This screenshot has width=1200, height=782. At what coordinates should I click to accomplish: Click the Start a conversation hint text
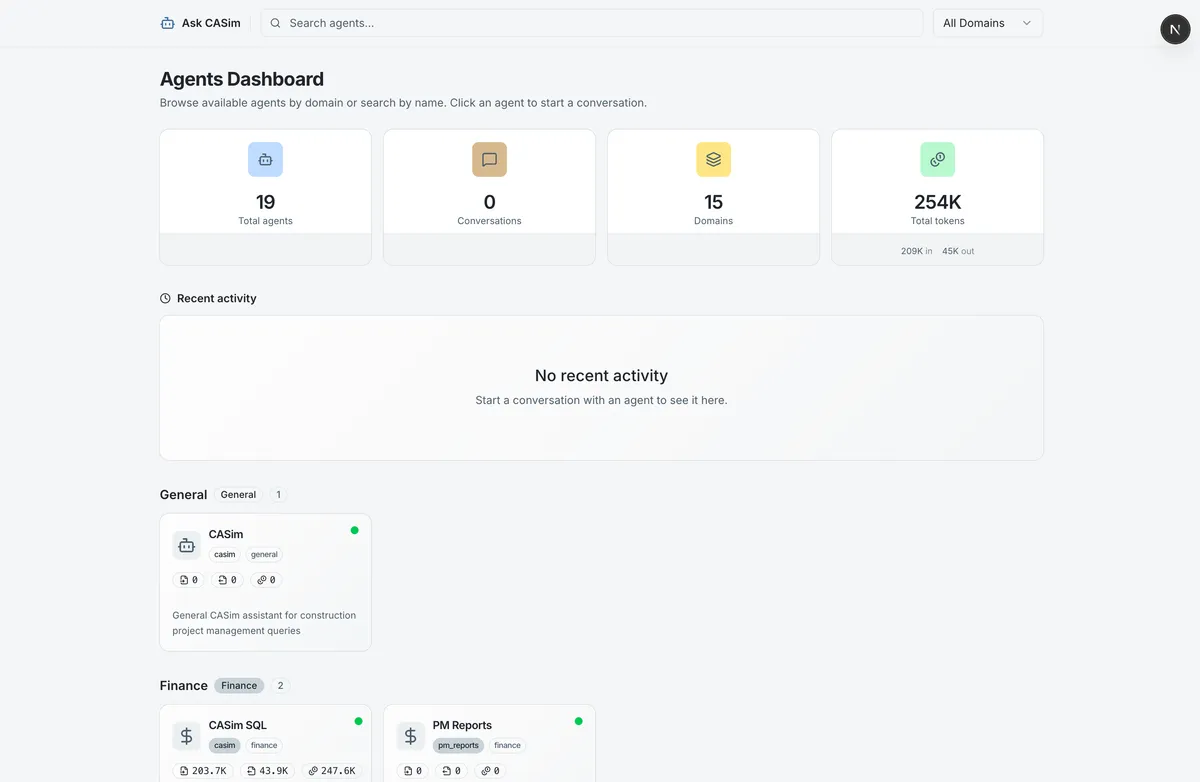point(601,400)
